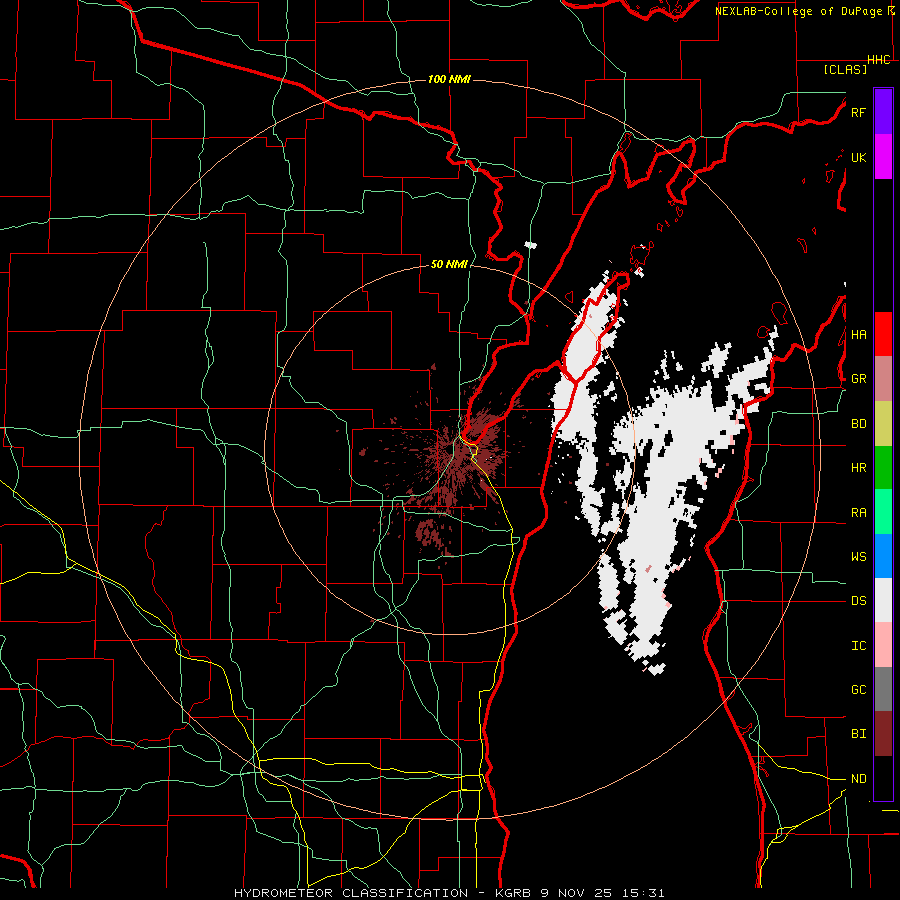900x900 pixels.
Task: Click the RA light-green legend swatch
Action: pyautogui.click(x=883, y=512)
